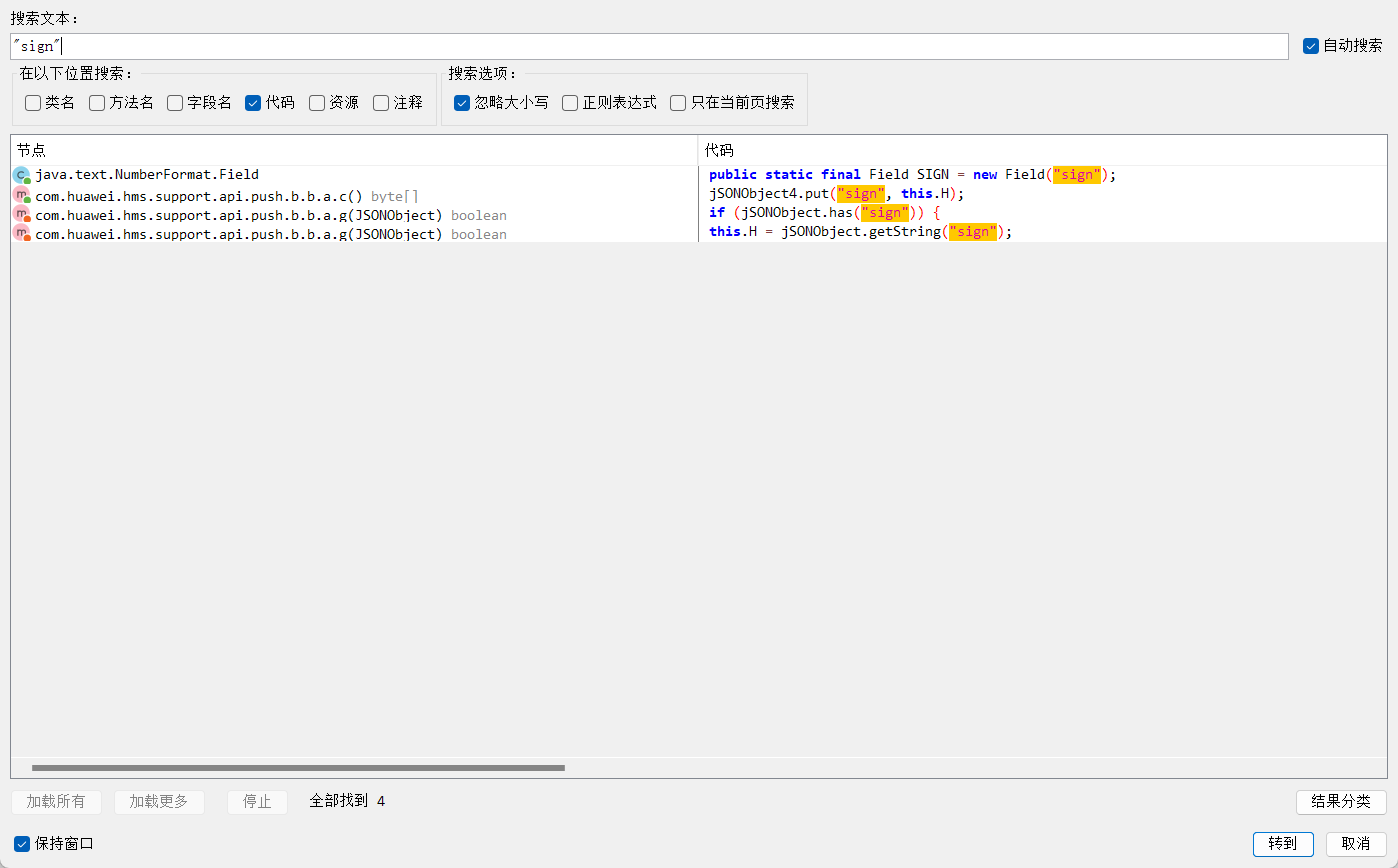Toggle the 自动搜索 checkbox
The height and width of the screenshot is (868, 1398).
click(x=1311, y=46)
